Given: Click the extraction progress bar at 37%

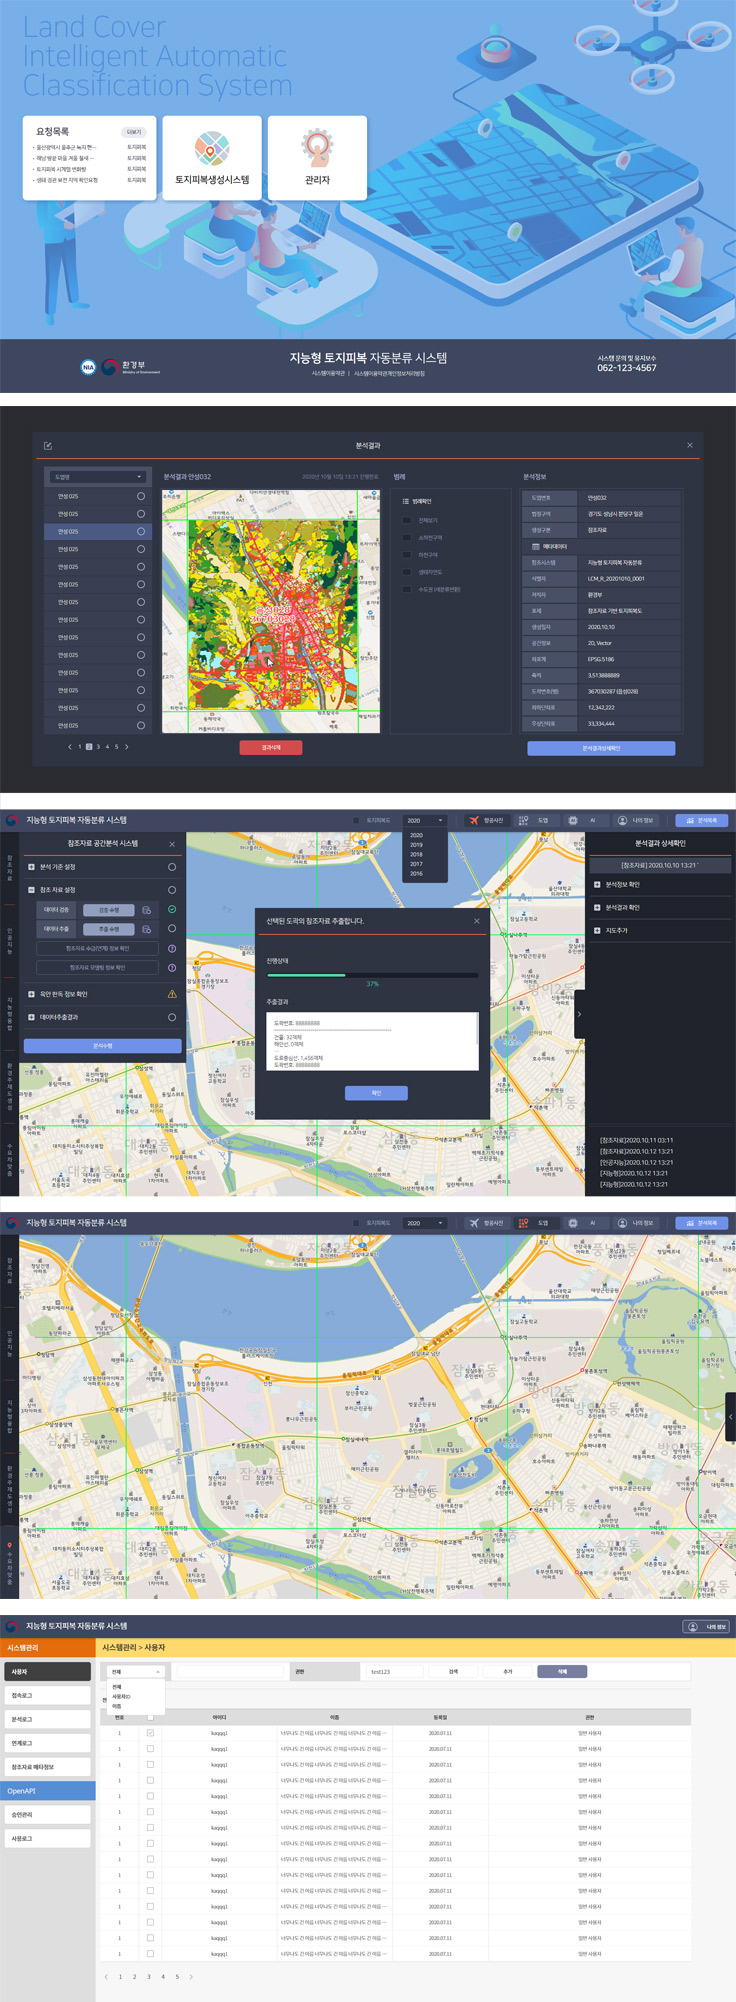Looking at the screenshot, I should pos(372,974).
